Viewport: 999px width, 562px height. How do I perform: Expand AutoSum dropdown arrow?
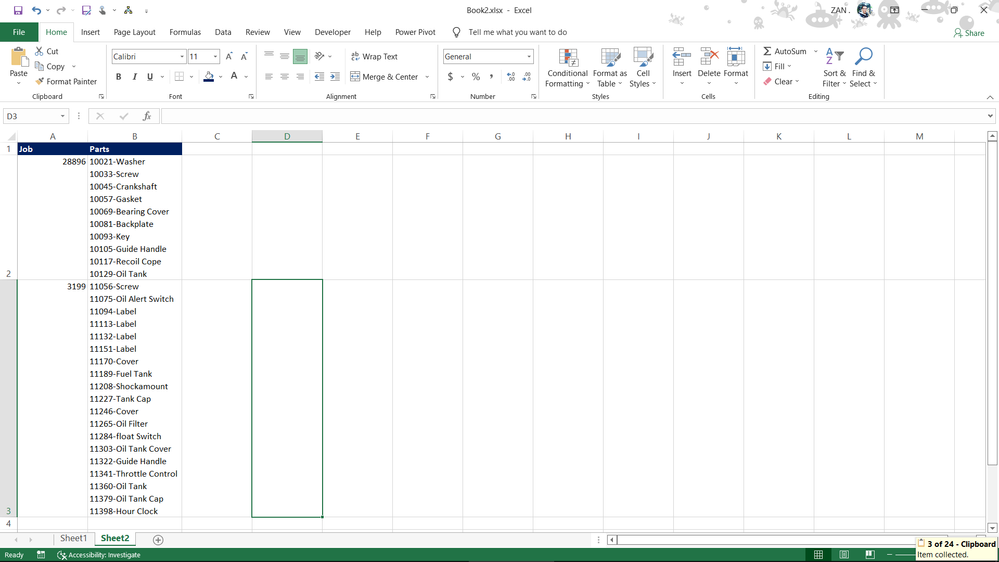pos(816,51)
